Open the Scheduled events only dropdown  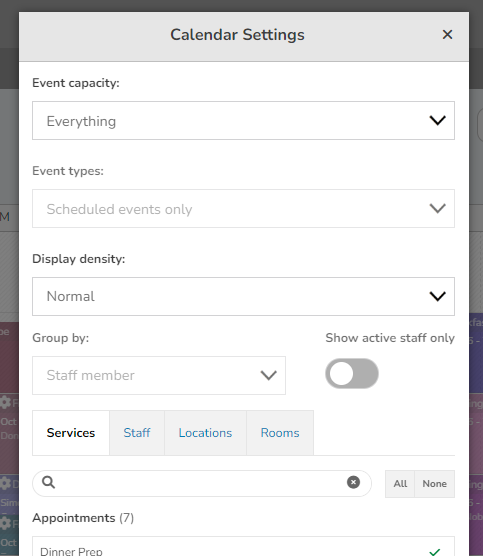coord(243,208)
